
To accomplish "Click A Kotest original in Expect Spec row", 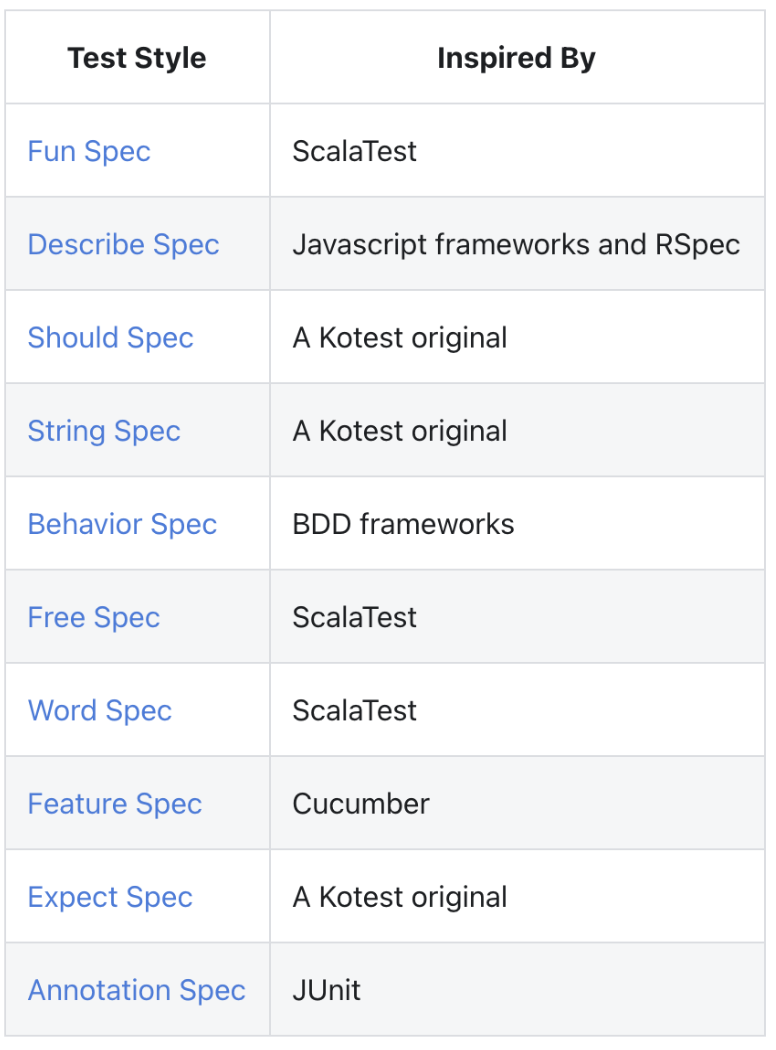I will (x=399, y=897).
